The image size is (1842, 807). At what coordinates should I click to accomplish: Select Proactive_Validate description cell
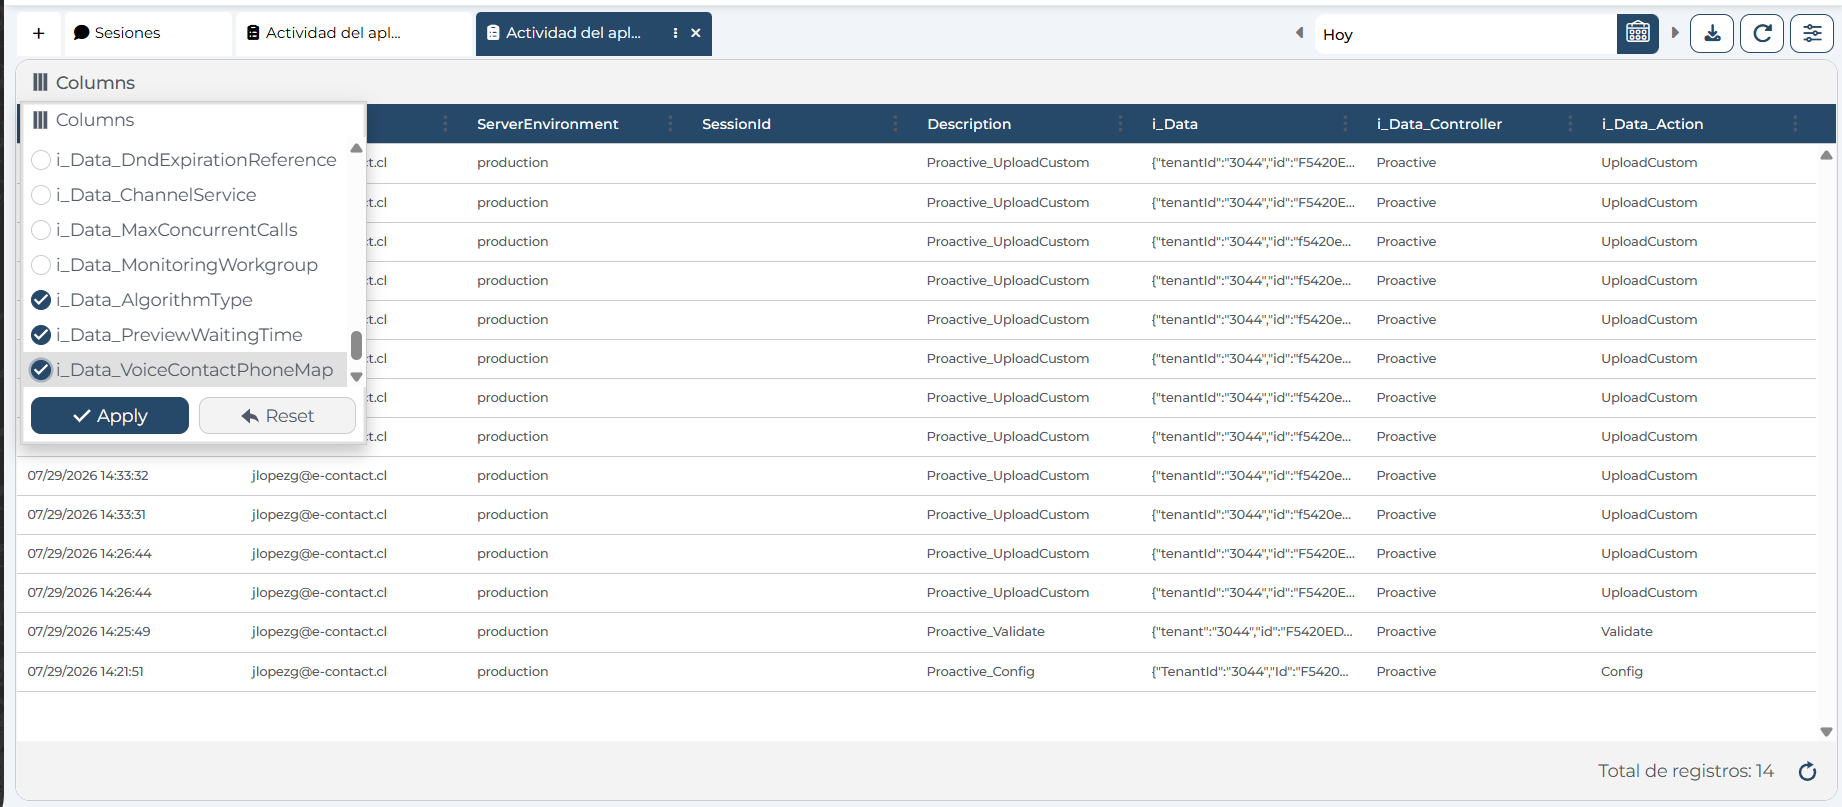click(985, 632)
